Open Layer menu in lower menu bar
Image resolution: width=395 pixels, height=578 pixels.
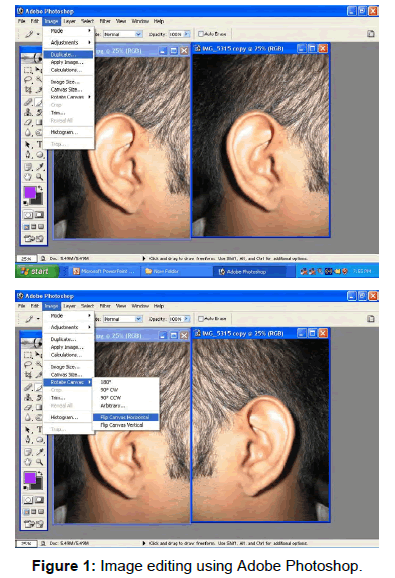(x=69, y=306)
